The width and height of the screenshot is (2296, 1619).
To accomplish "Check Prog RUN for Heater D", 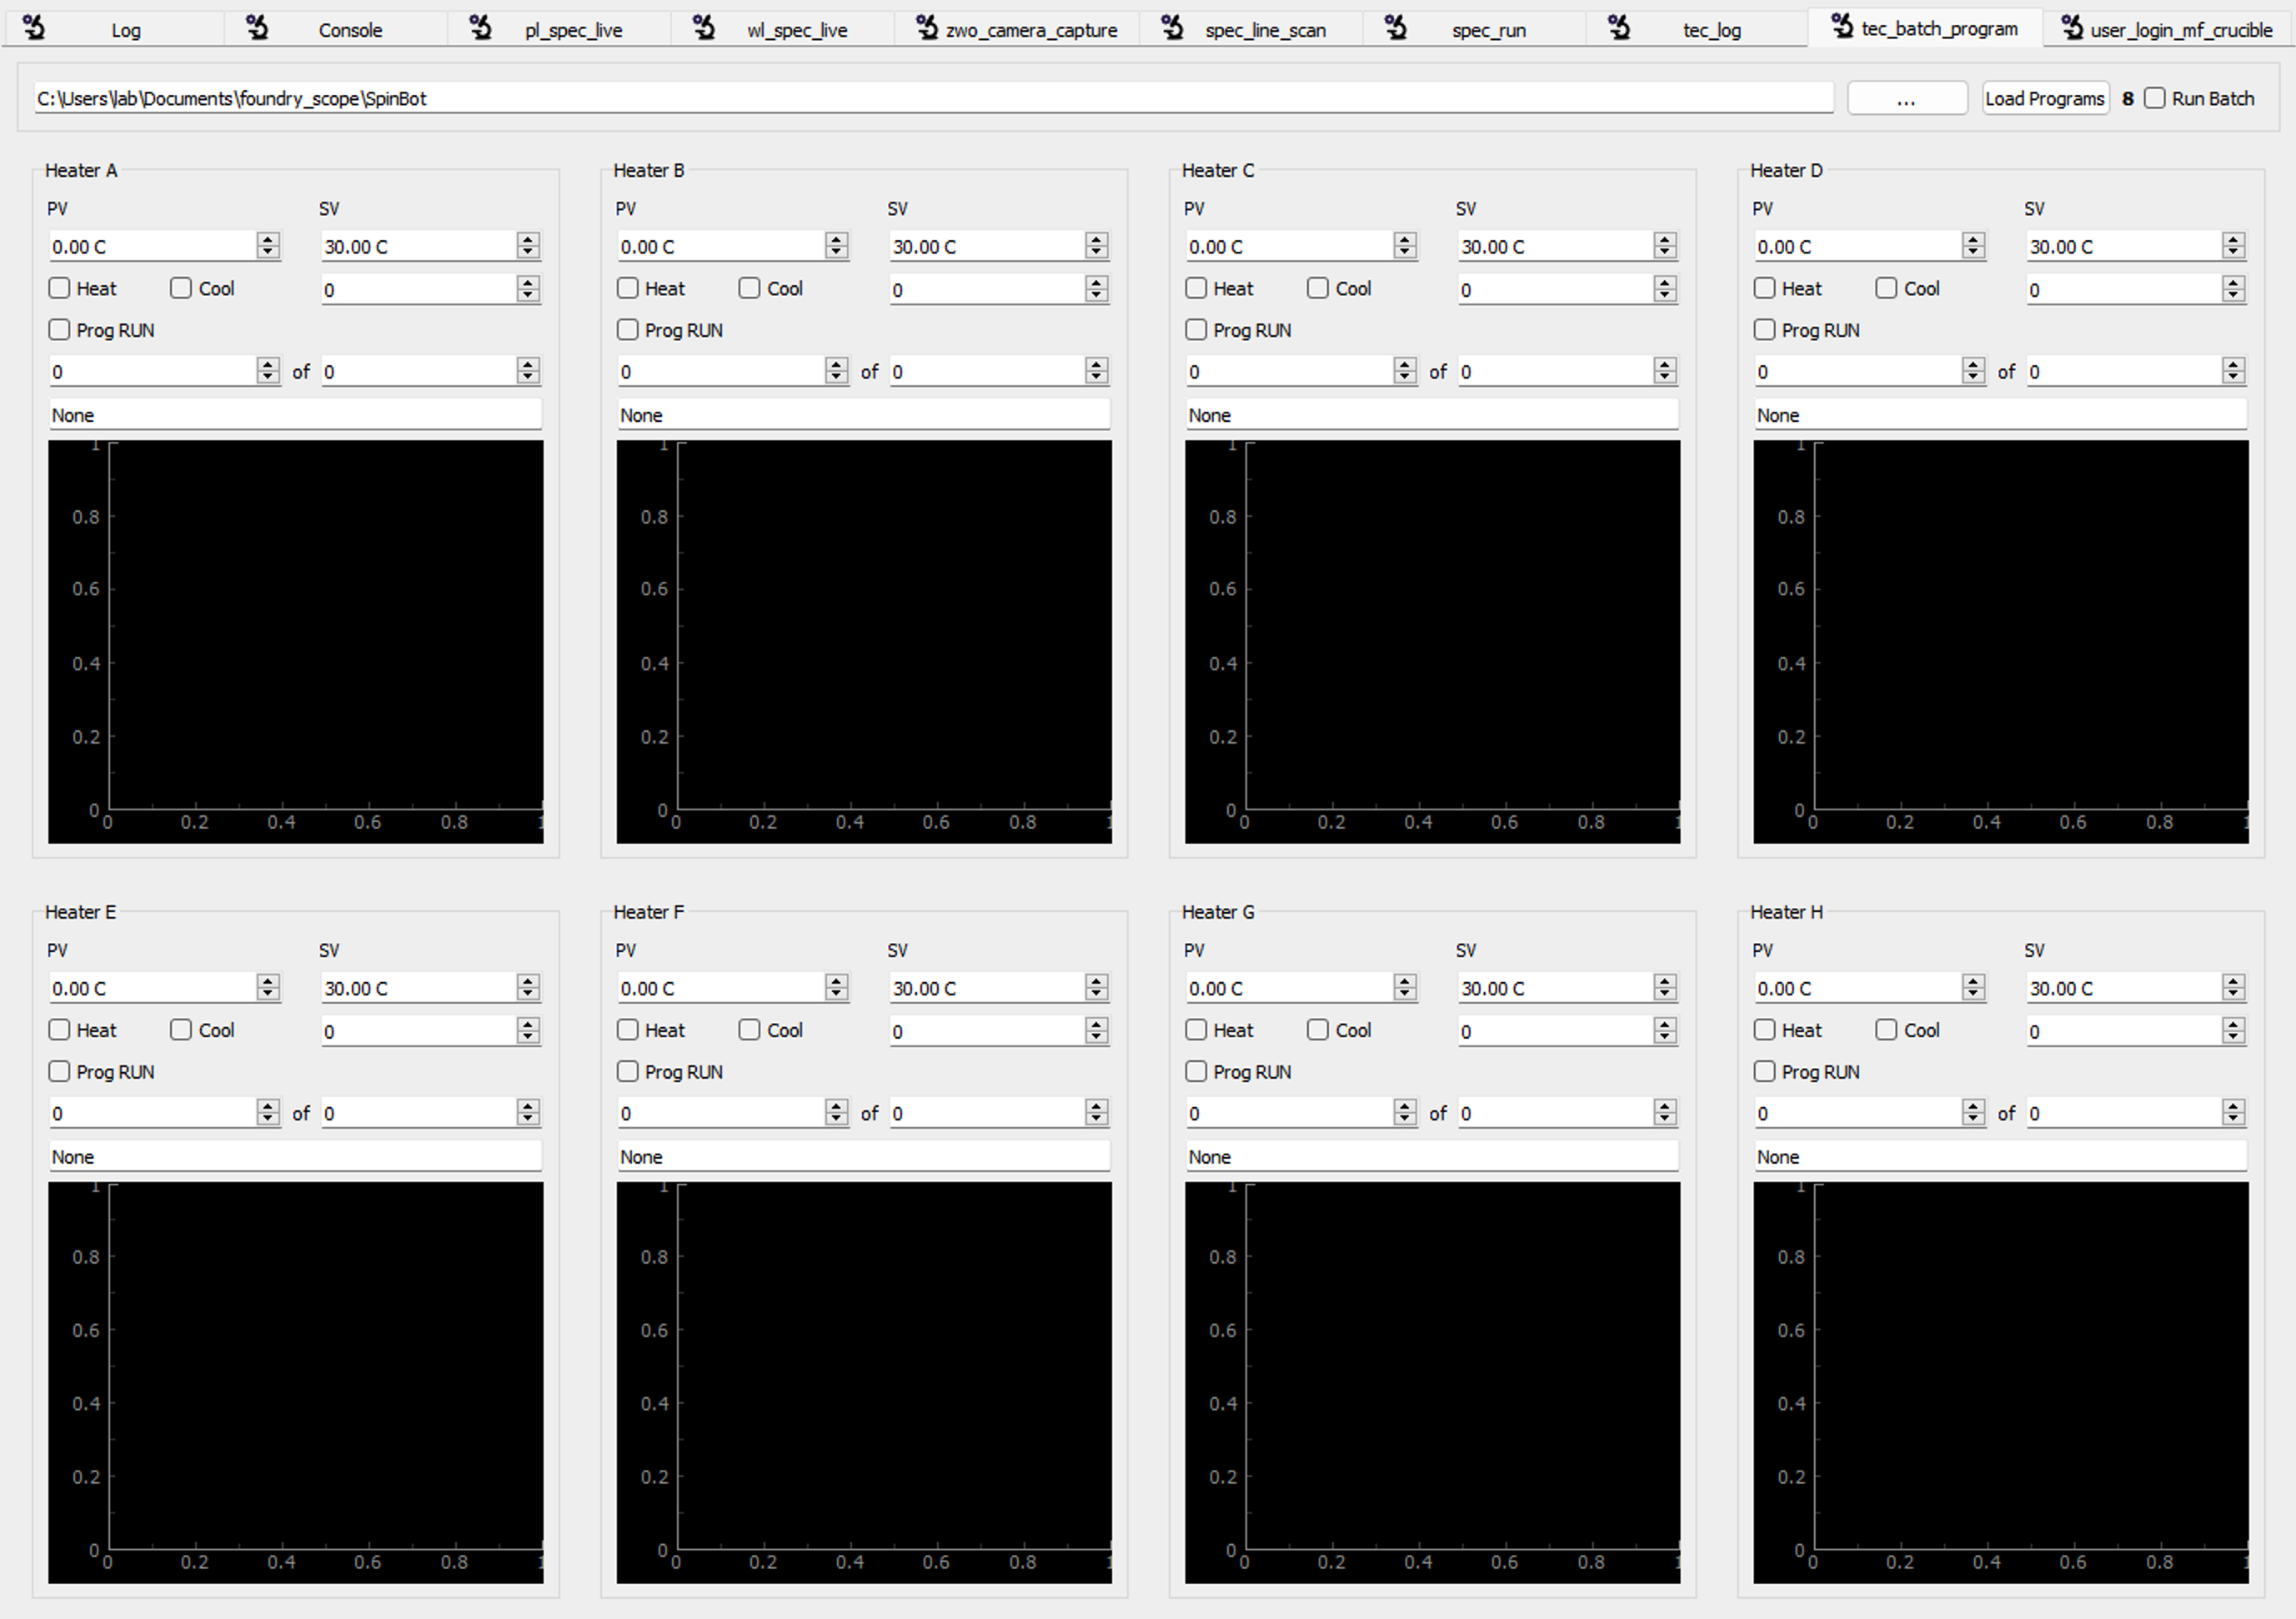I will tap(1764, 330).
